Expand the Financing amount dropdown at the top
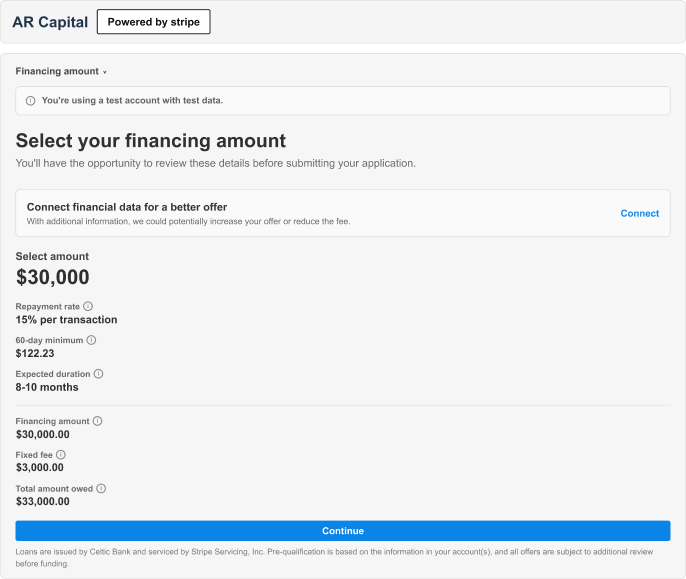This screenshot has width=686, height=579. coord(61,72)
